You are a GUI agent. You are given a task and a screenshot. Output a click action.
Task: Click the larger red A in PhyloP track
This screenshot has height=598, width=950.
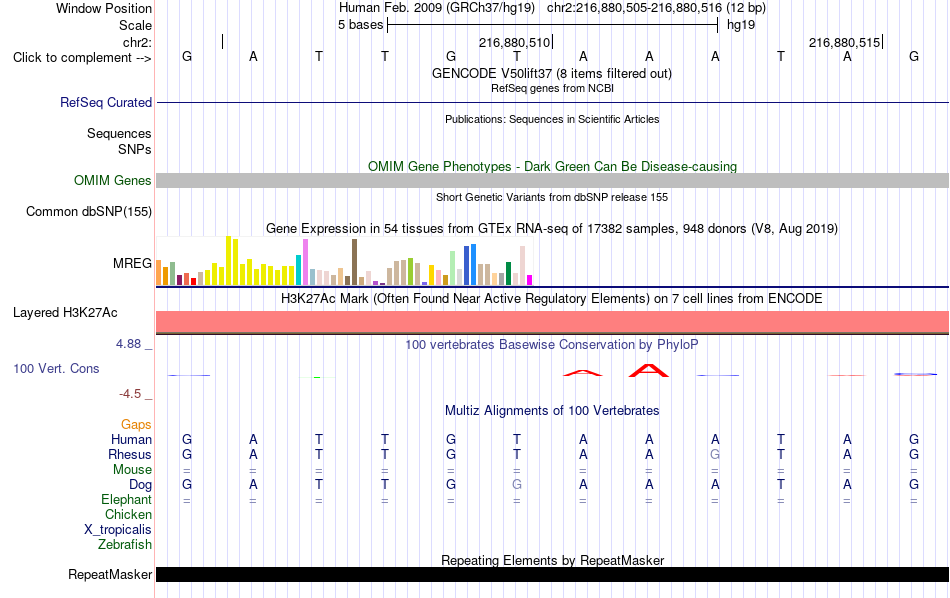(649, 371)
